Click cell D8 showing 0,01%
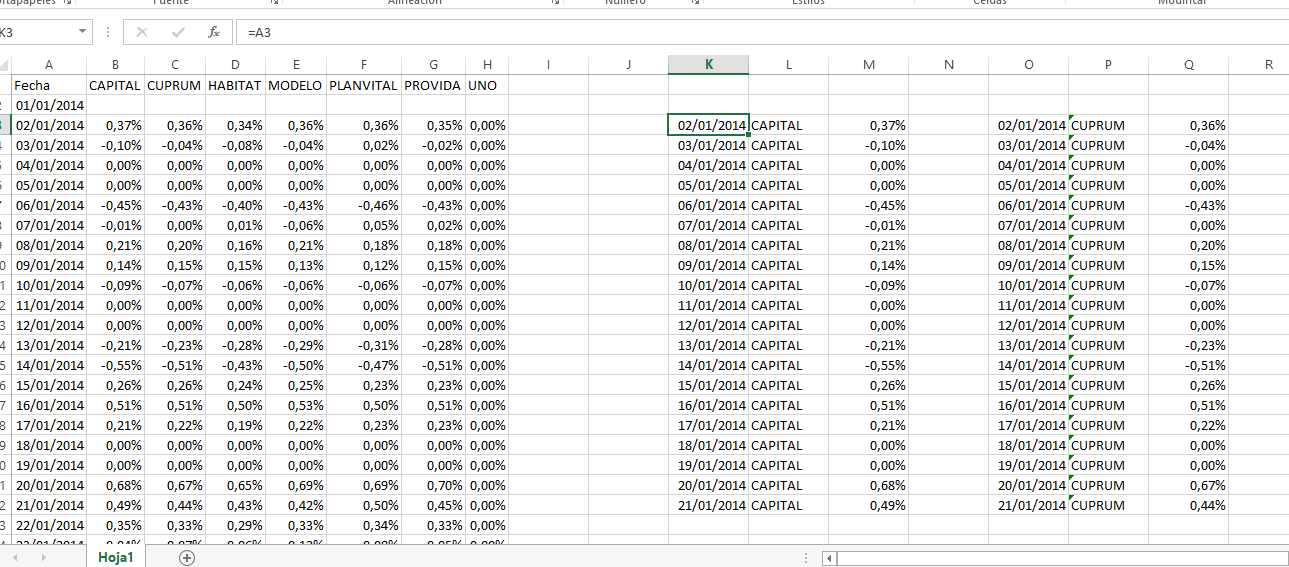 click(x=235, y=225)
